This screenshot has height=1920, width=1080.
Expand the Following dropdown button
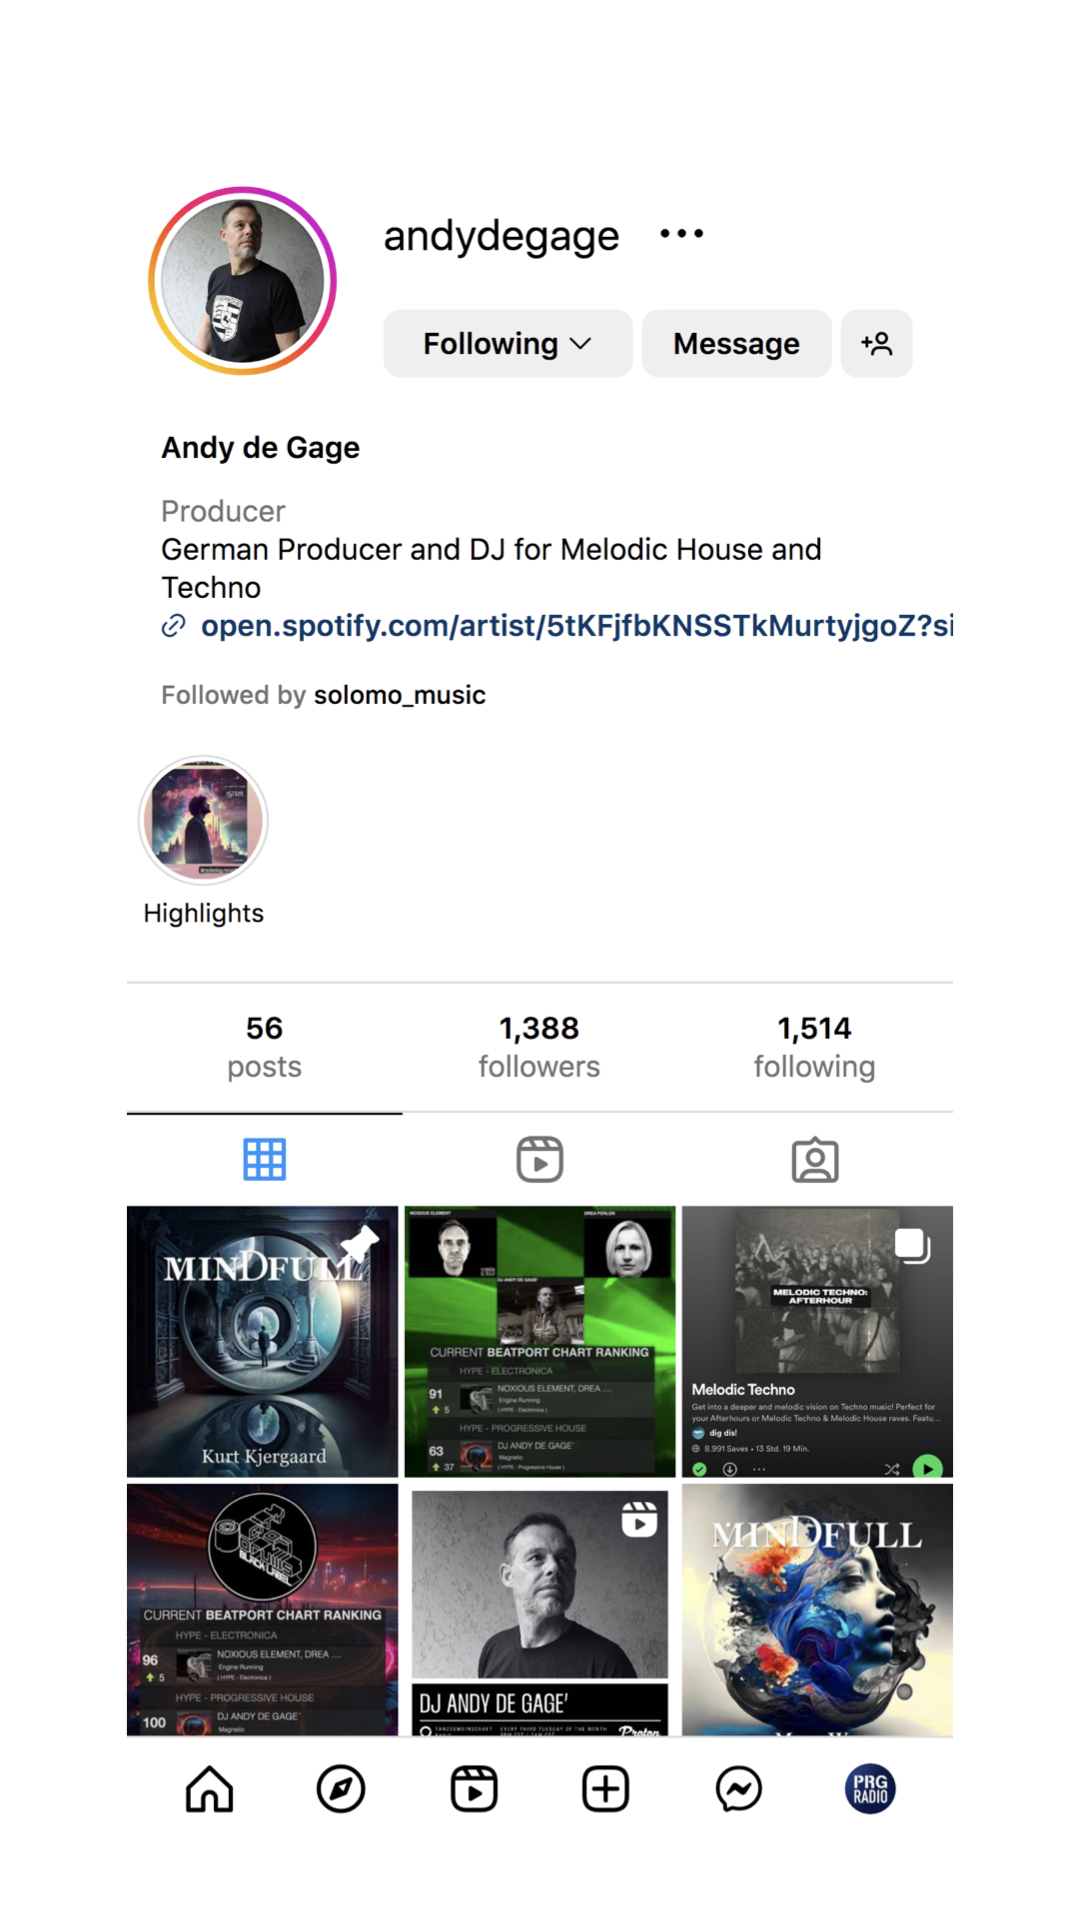[x=508, y=343]
